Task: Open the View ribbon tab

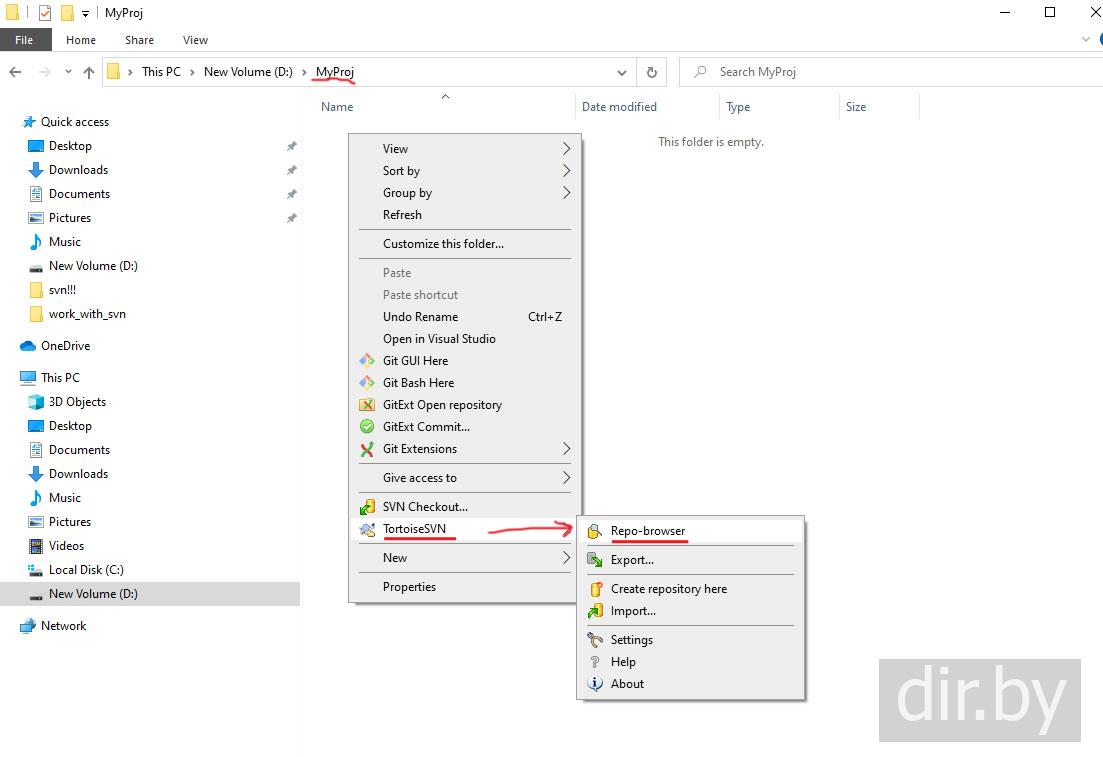Action: tap(195, 40)
